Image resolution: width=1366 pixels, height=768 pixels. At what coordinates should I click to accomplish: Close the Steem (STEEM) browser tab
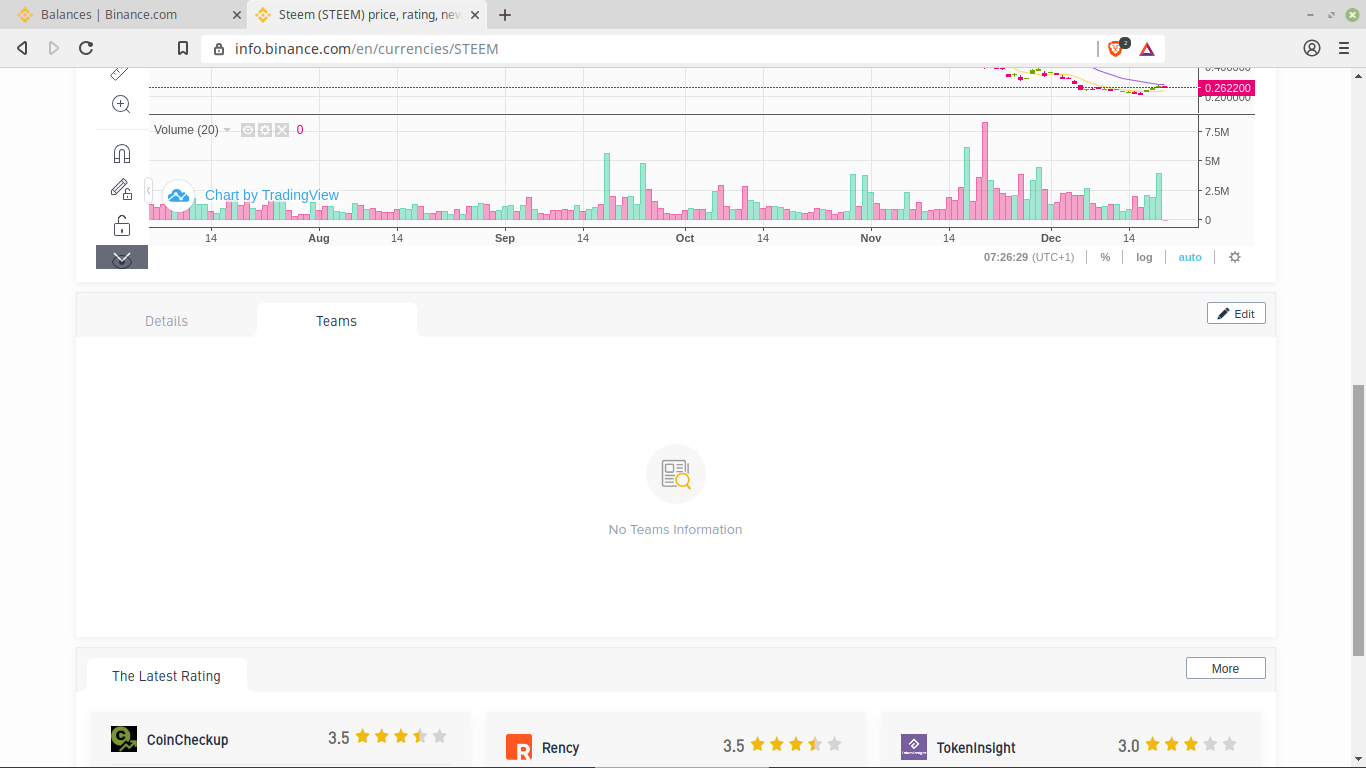click(x=476, y=15)
